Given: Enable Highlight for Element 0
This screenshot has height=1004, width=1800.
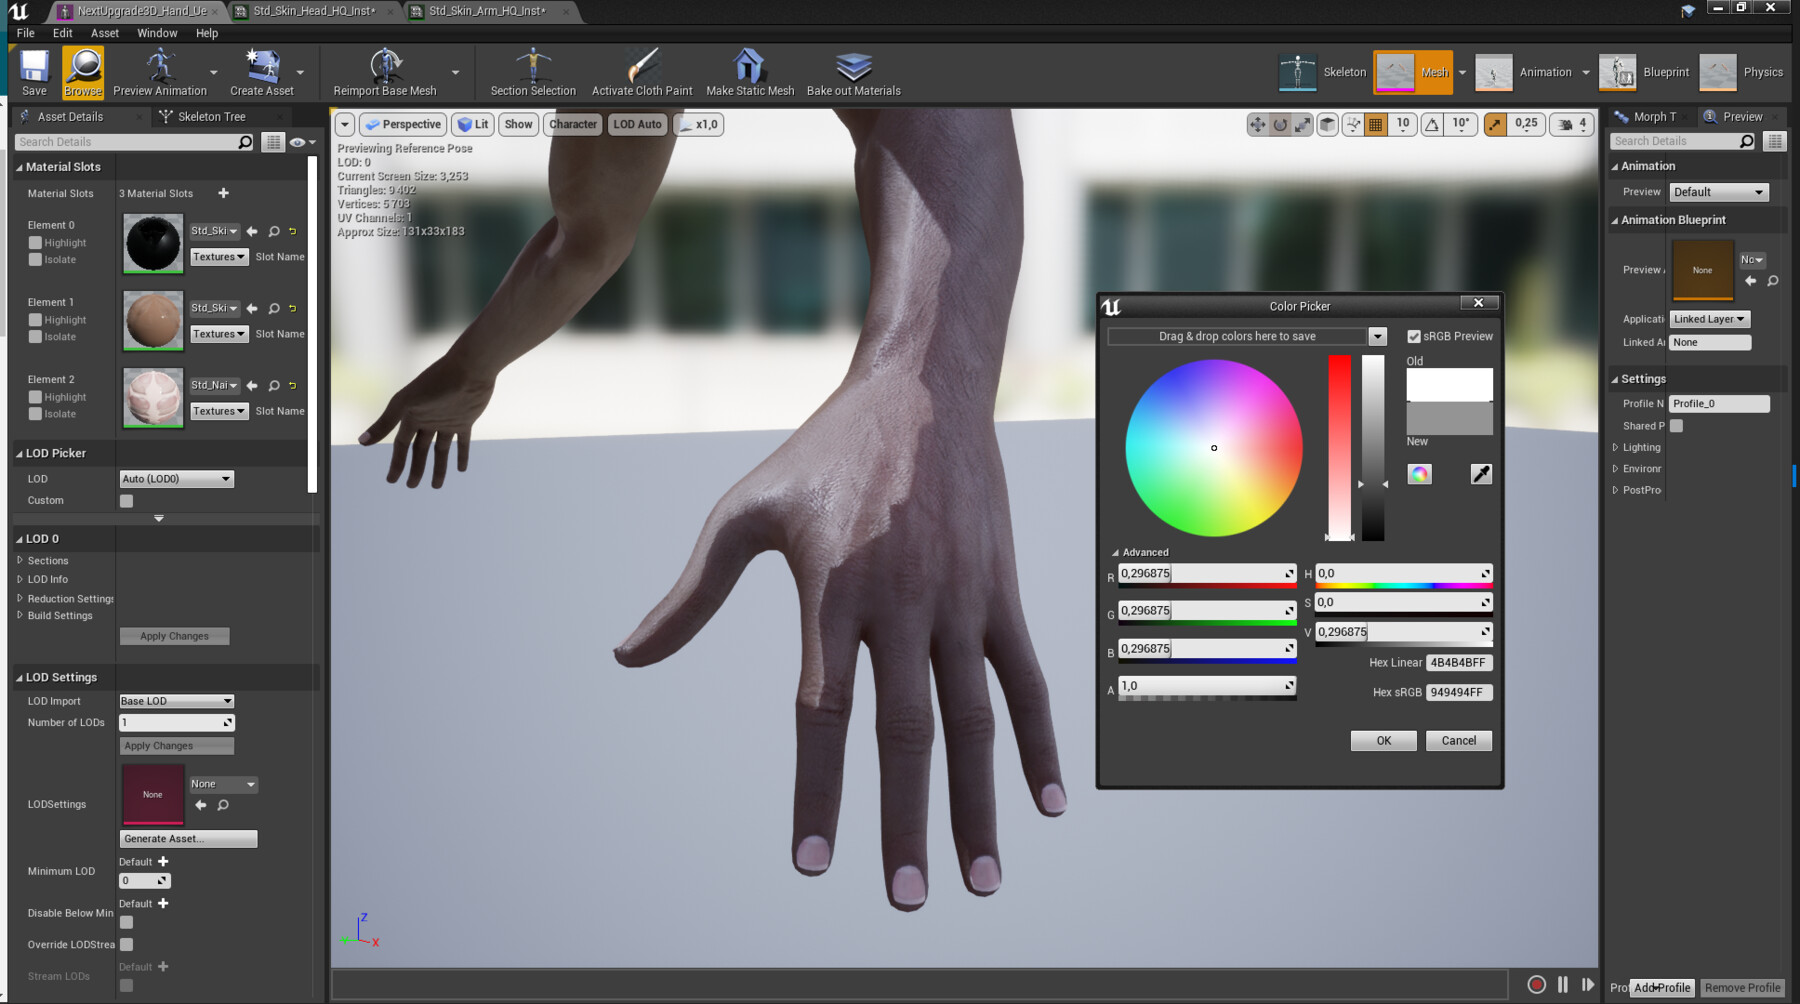Looking at the screenshot, I should coord(37,242).
